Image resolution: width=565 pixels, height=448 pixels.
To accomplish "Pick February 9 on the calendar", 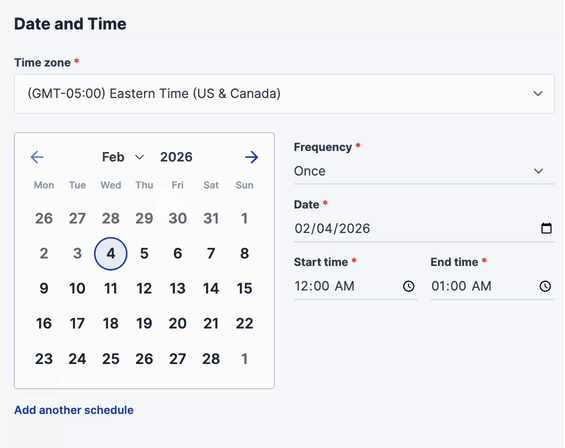I will [44, 288].
